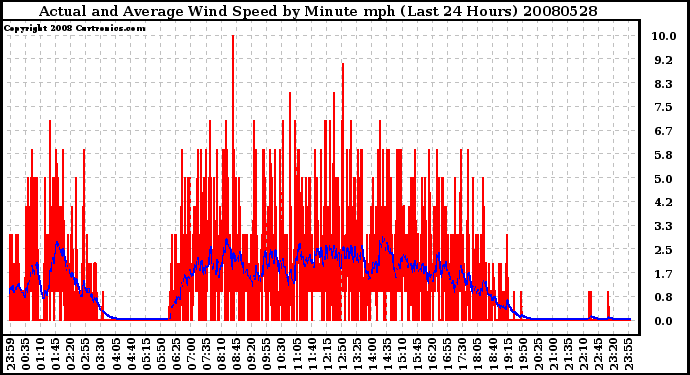Screen dimensions: 690x375
Task: Select the 5.0 y-axis label
Action: pos(664,179)
